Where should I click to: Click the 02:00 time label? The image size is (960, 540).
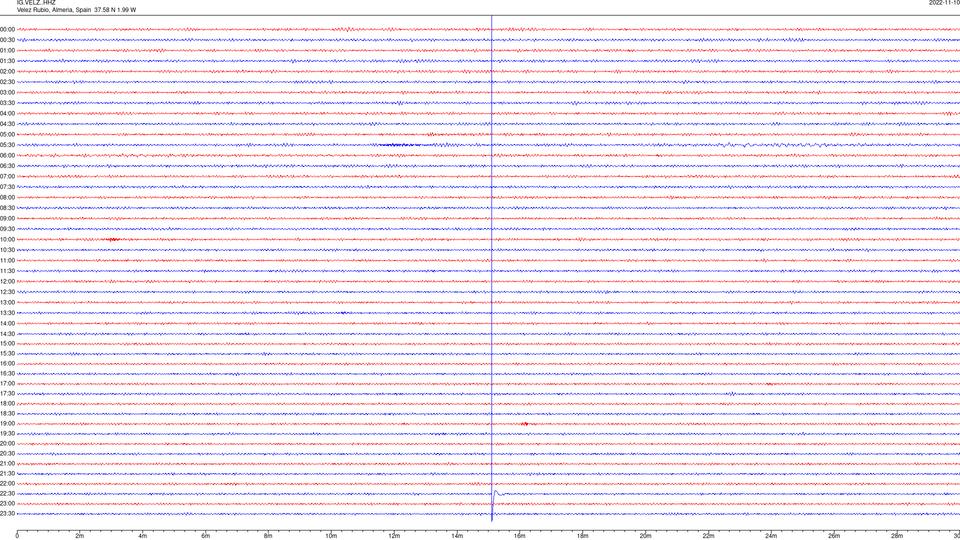[x=7, y=72]
